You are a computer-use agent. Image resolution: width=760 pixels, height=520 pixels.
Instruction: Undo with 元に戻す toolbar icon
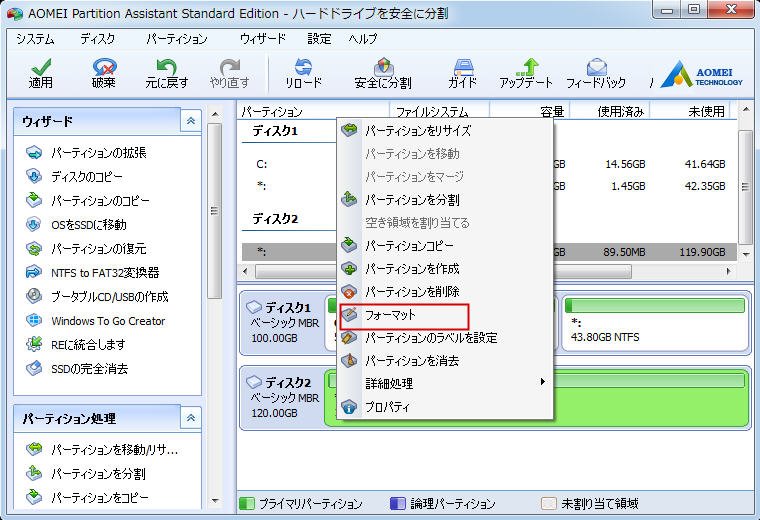point(167,74)
